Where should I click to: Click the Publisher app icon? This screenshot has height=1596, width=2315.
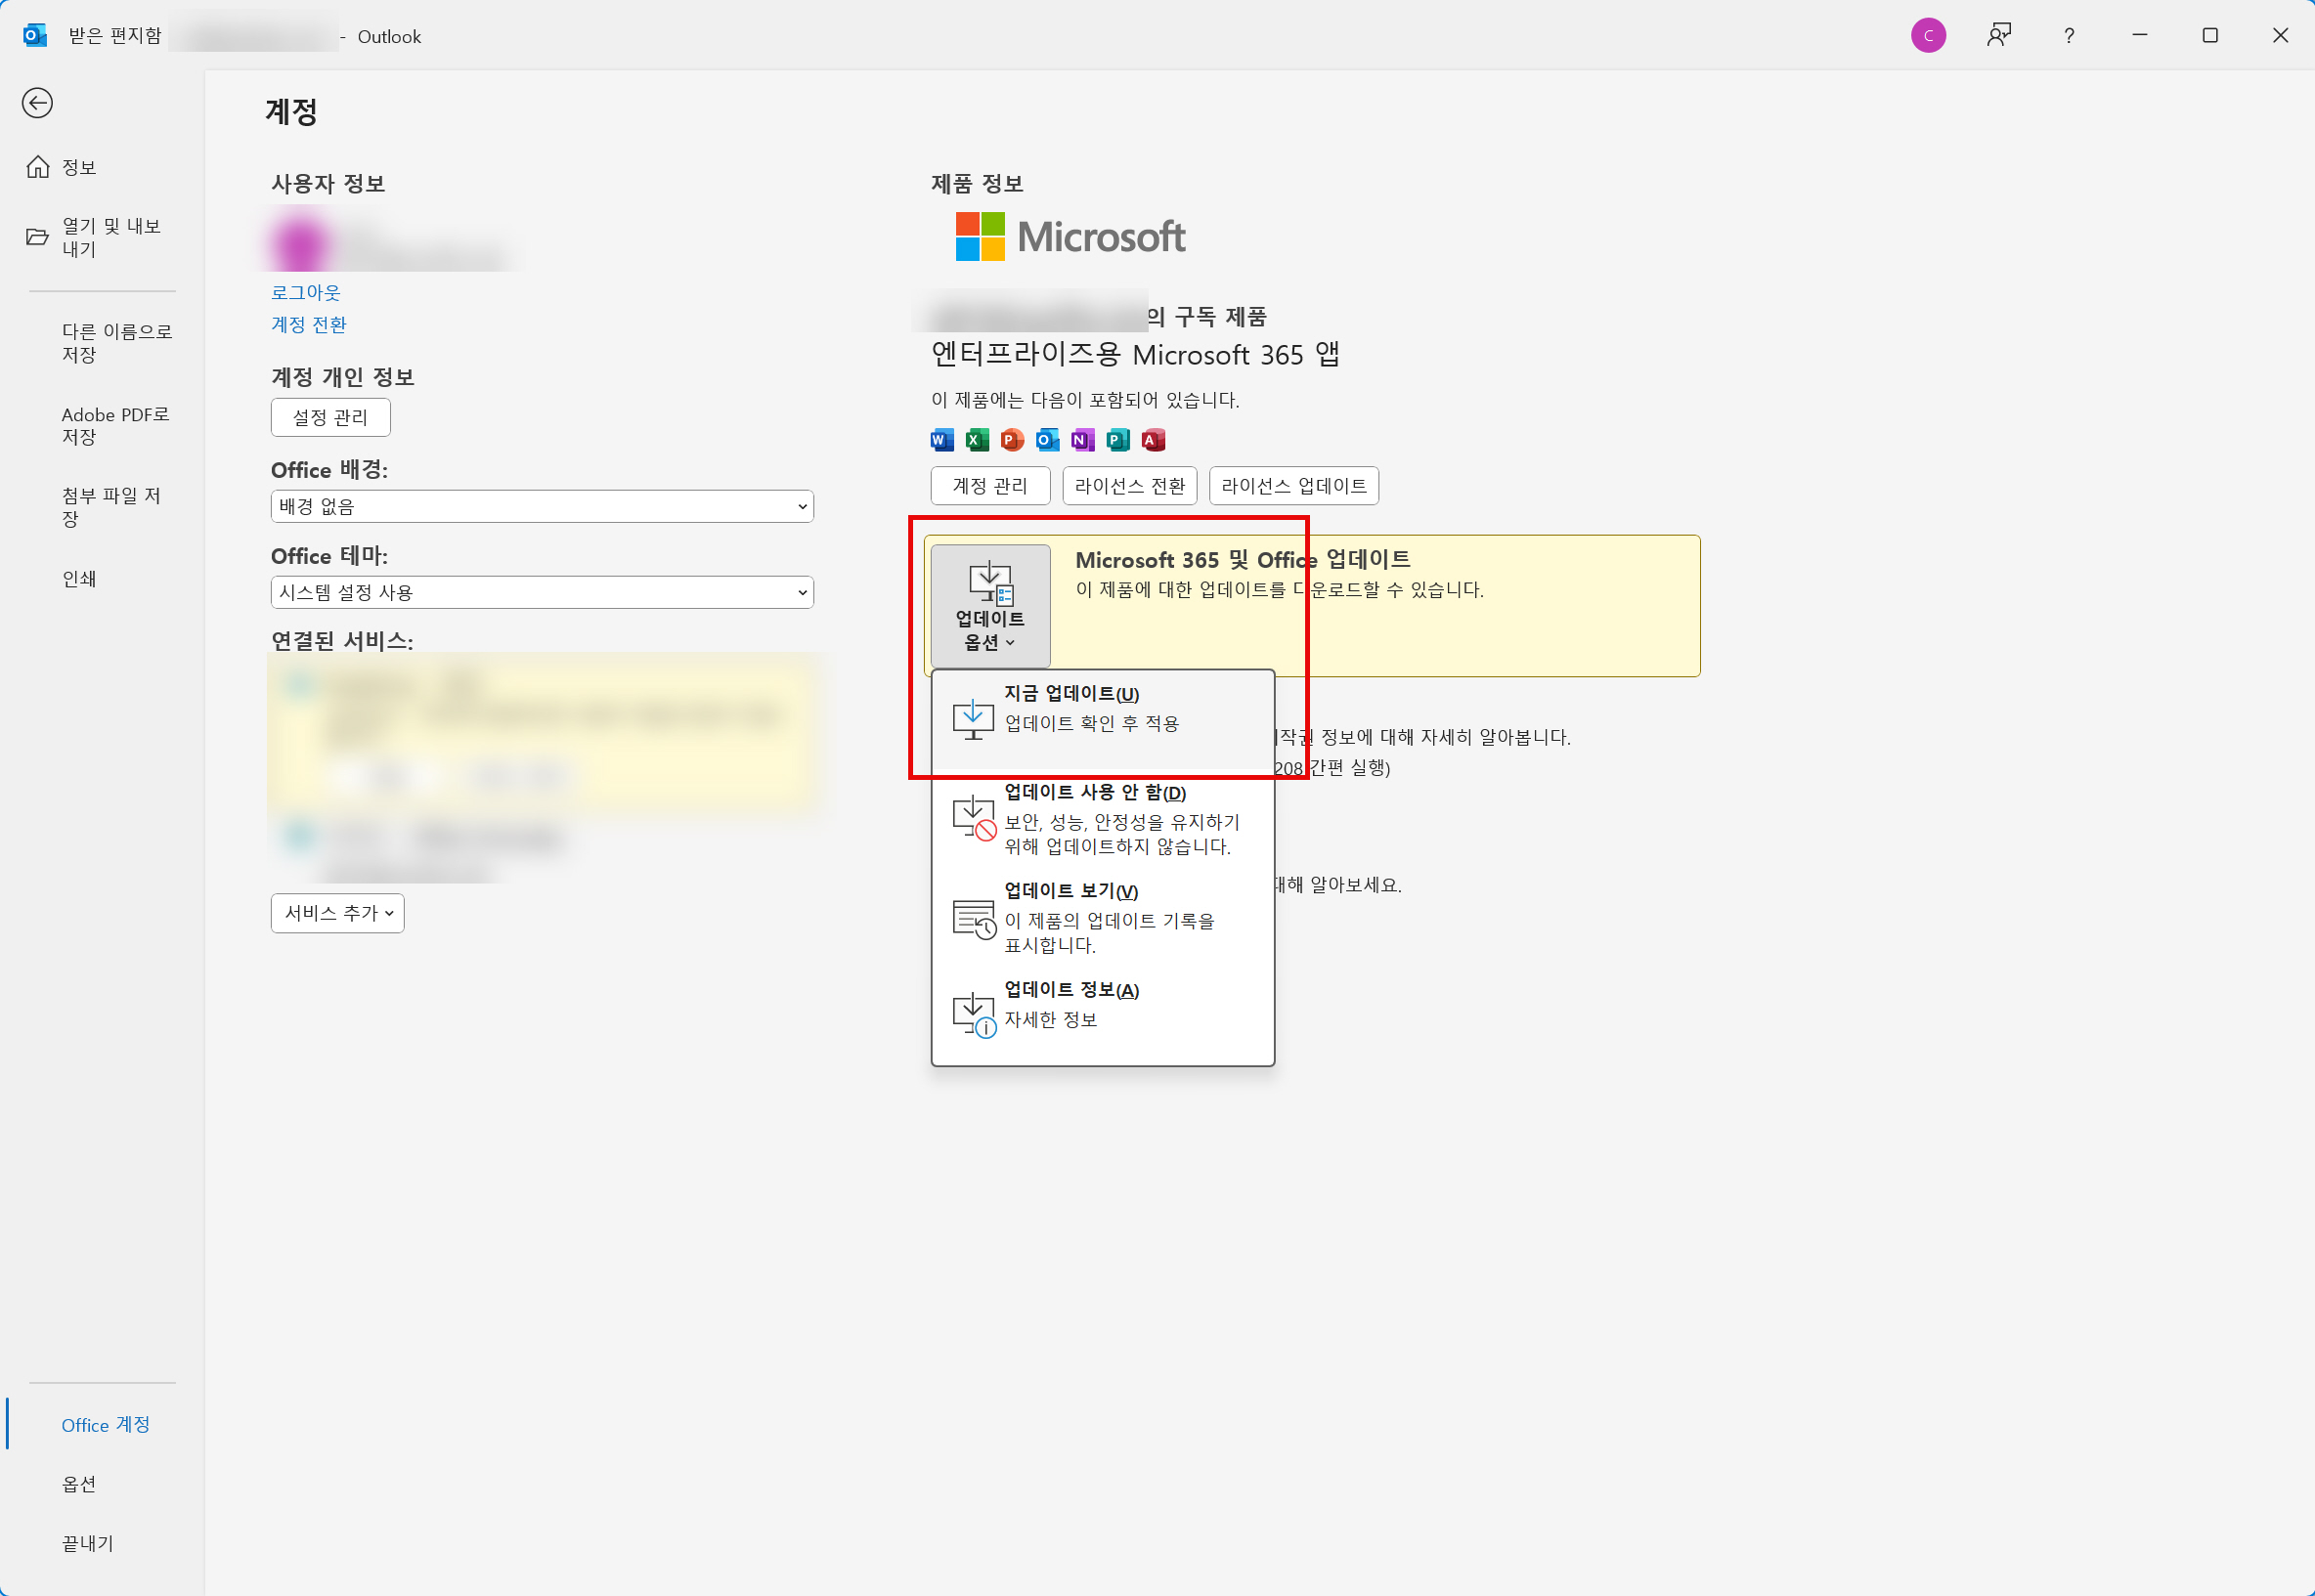pyautogui.click(x=1118, y=440)
